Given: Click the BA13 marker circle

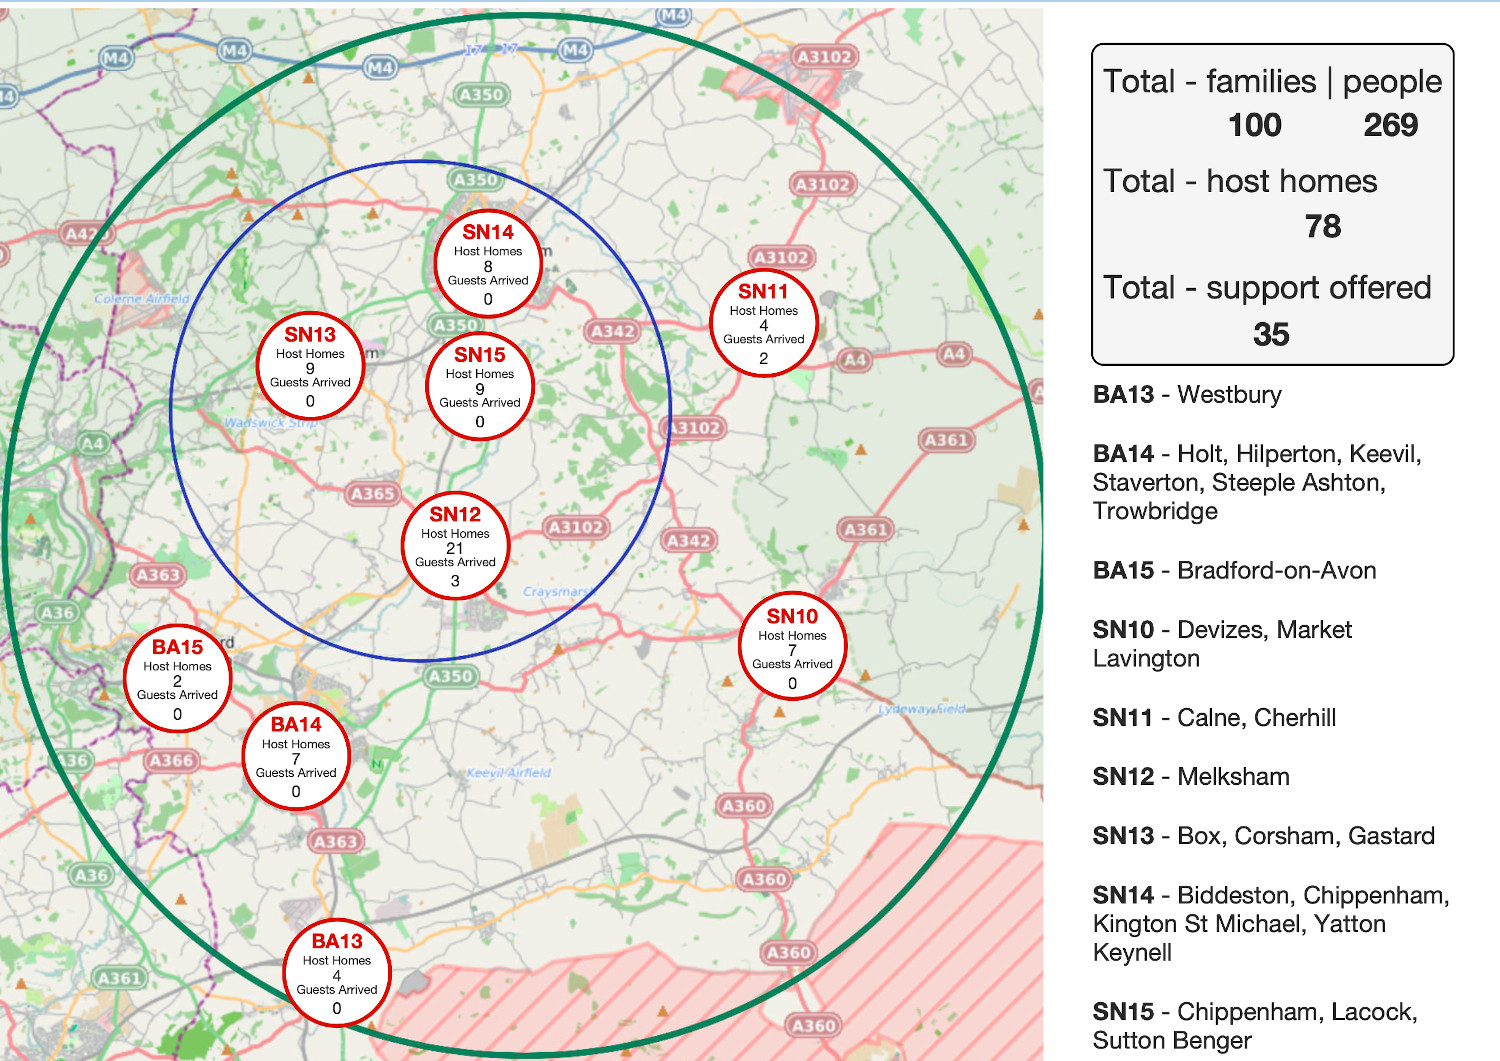Looking at the screenshot, I should (337, 974).
